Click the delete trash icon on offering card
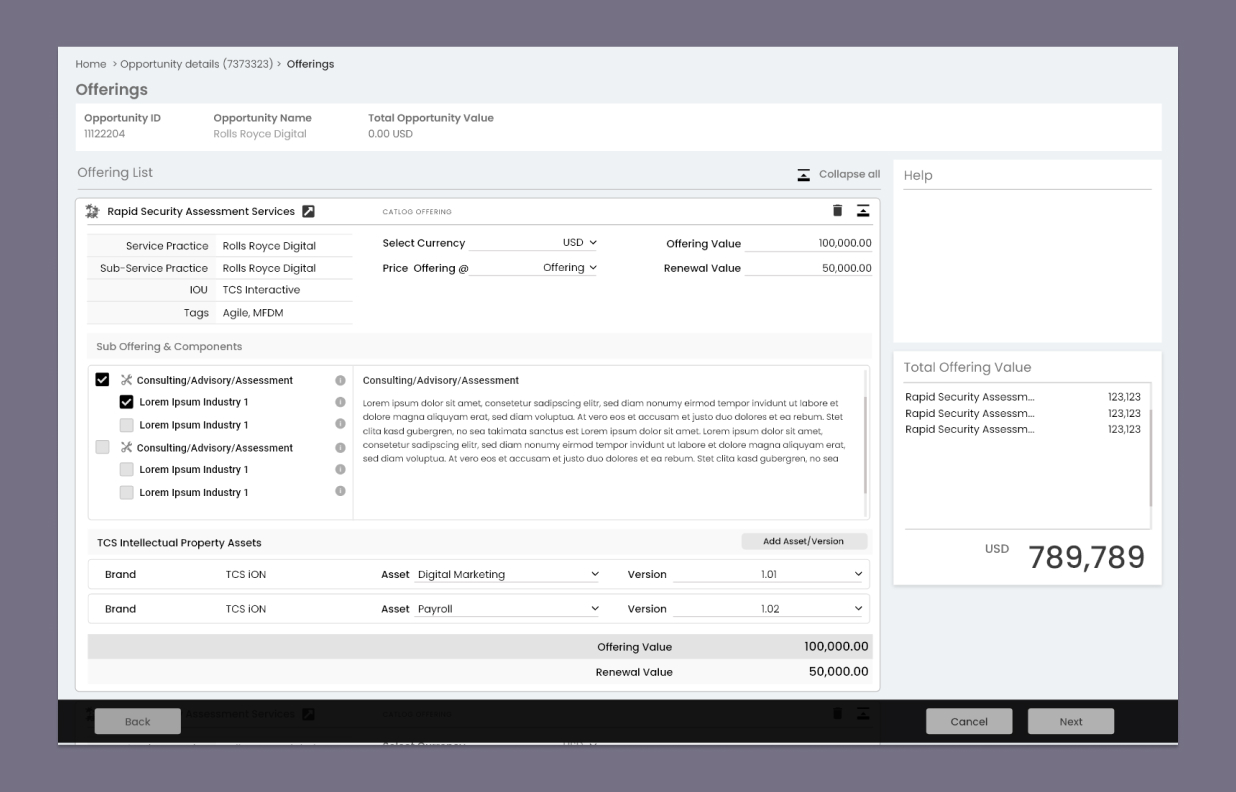The width and height of the screenshot is (1236, 792). click(838, 211)
